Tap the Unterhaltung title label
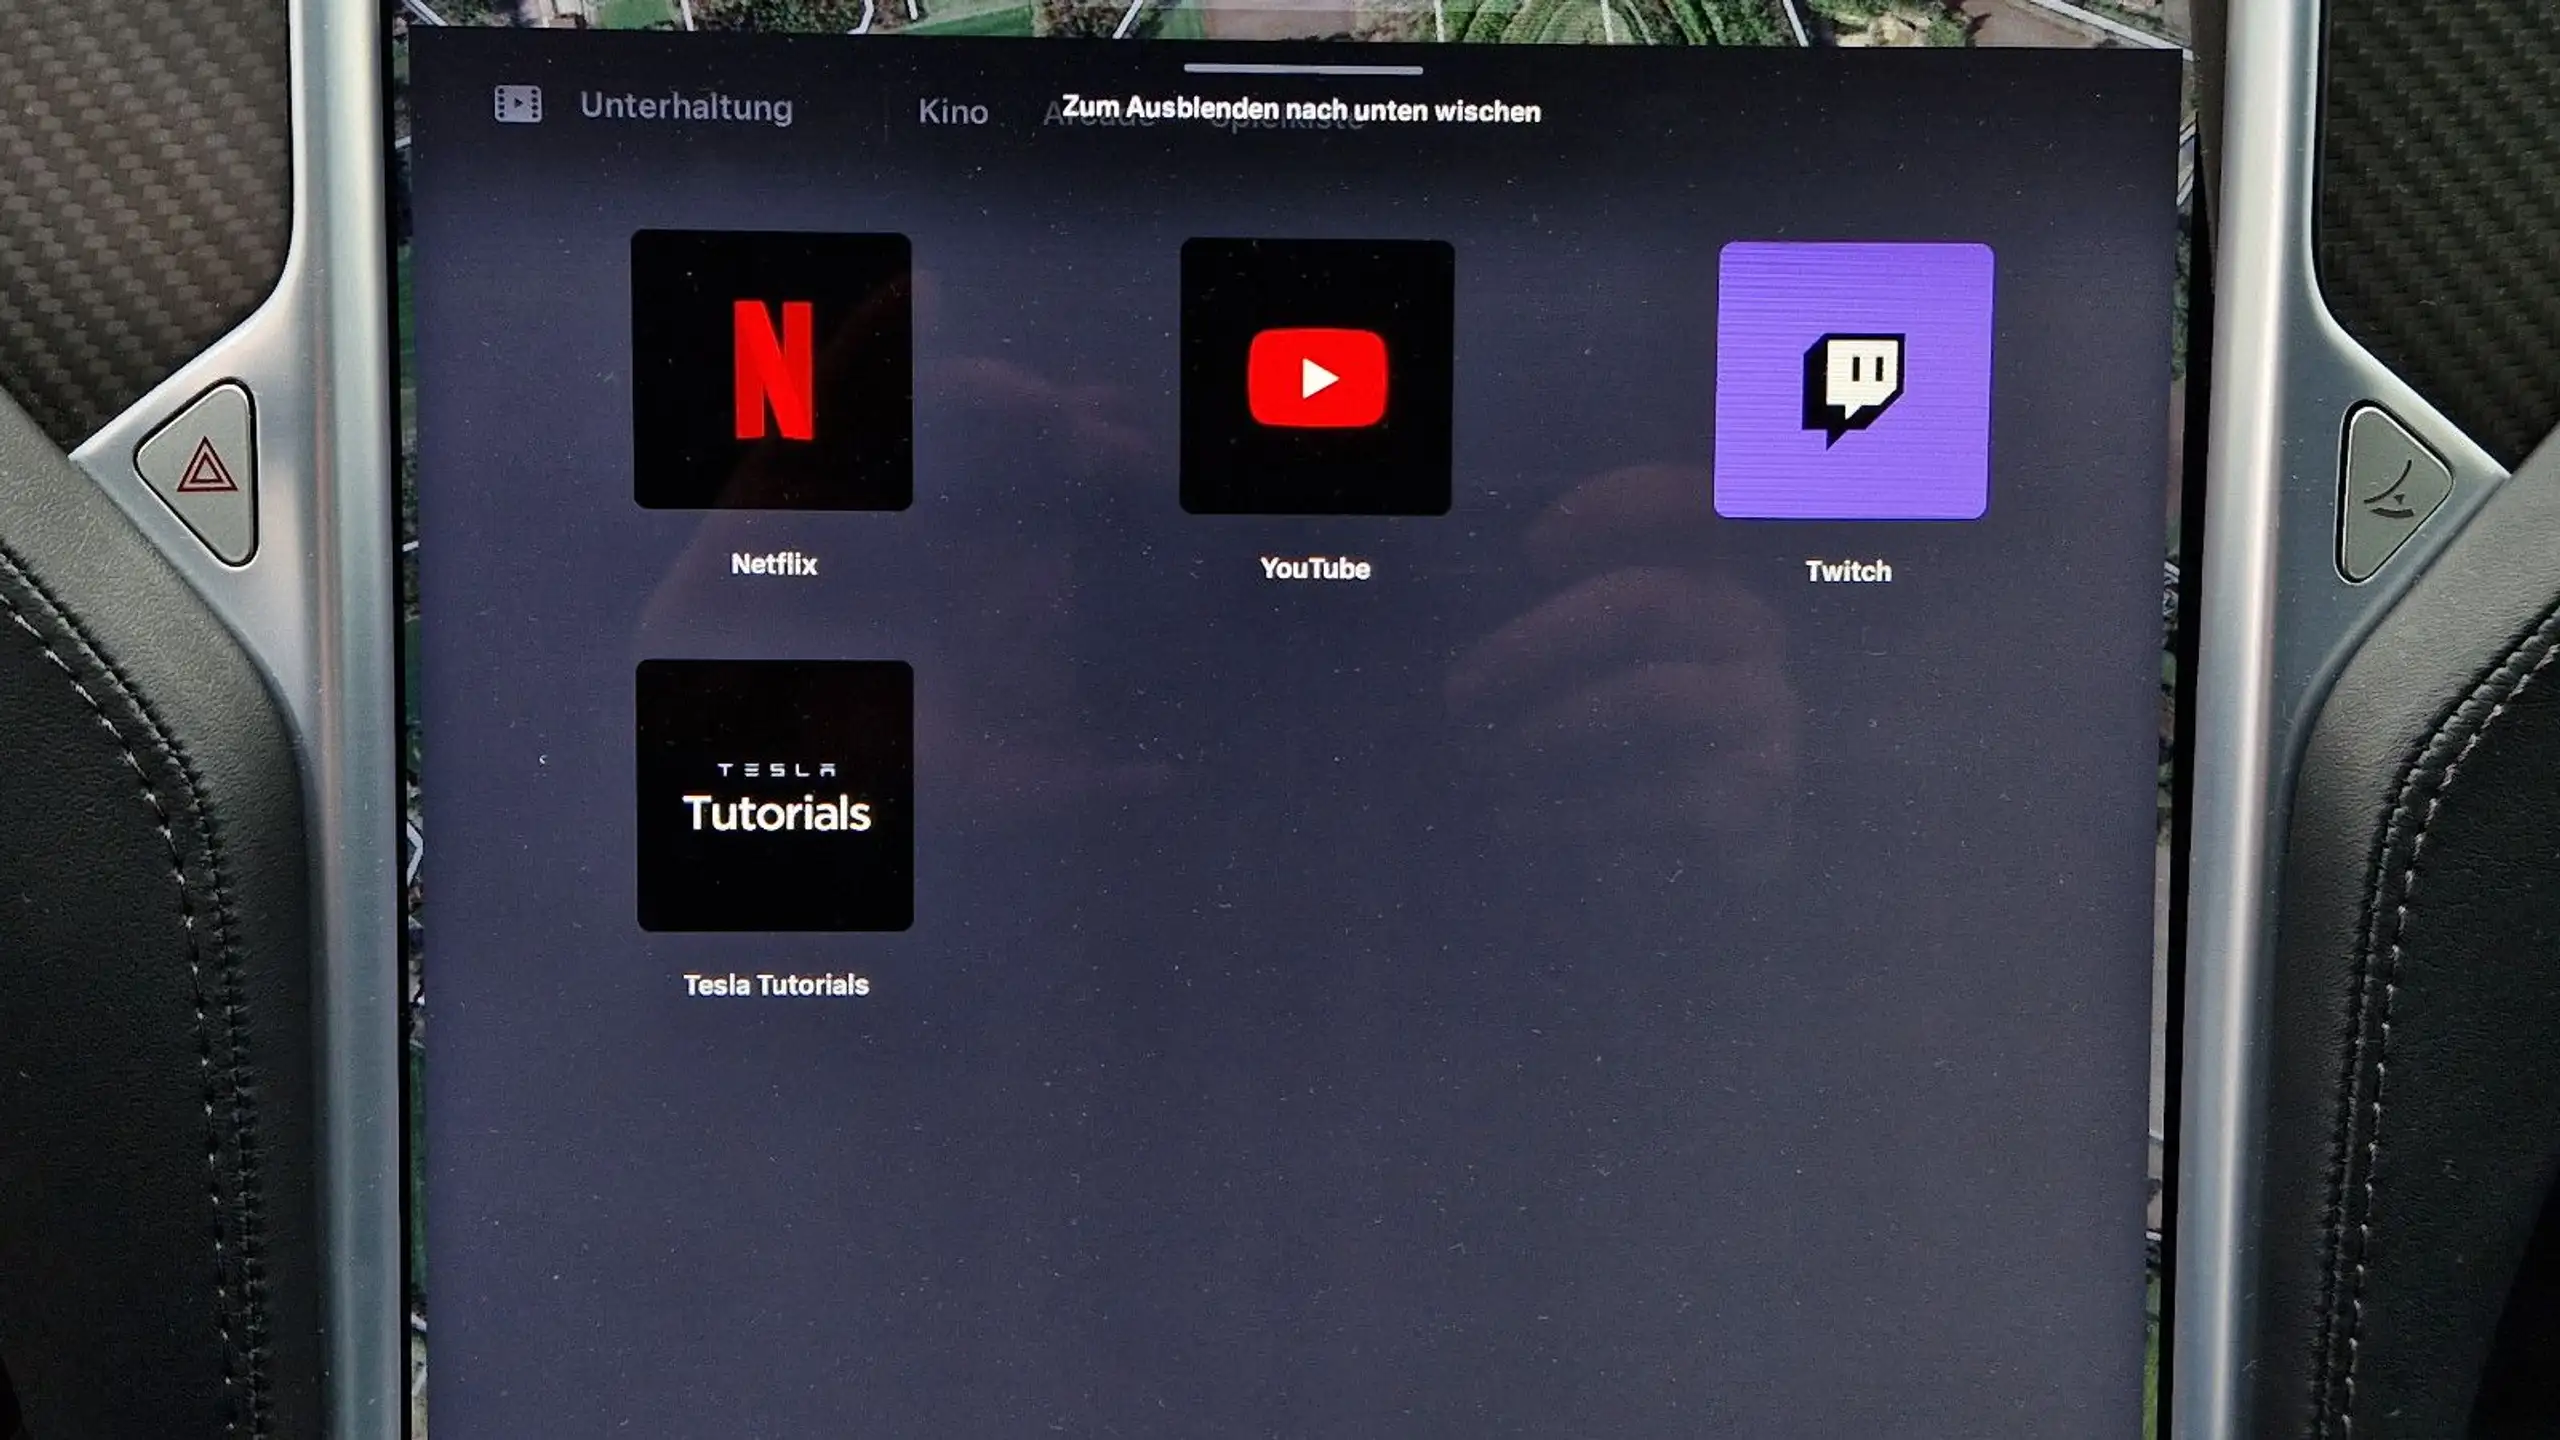 click(686, 106)
